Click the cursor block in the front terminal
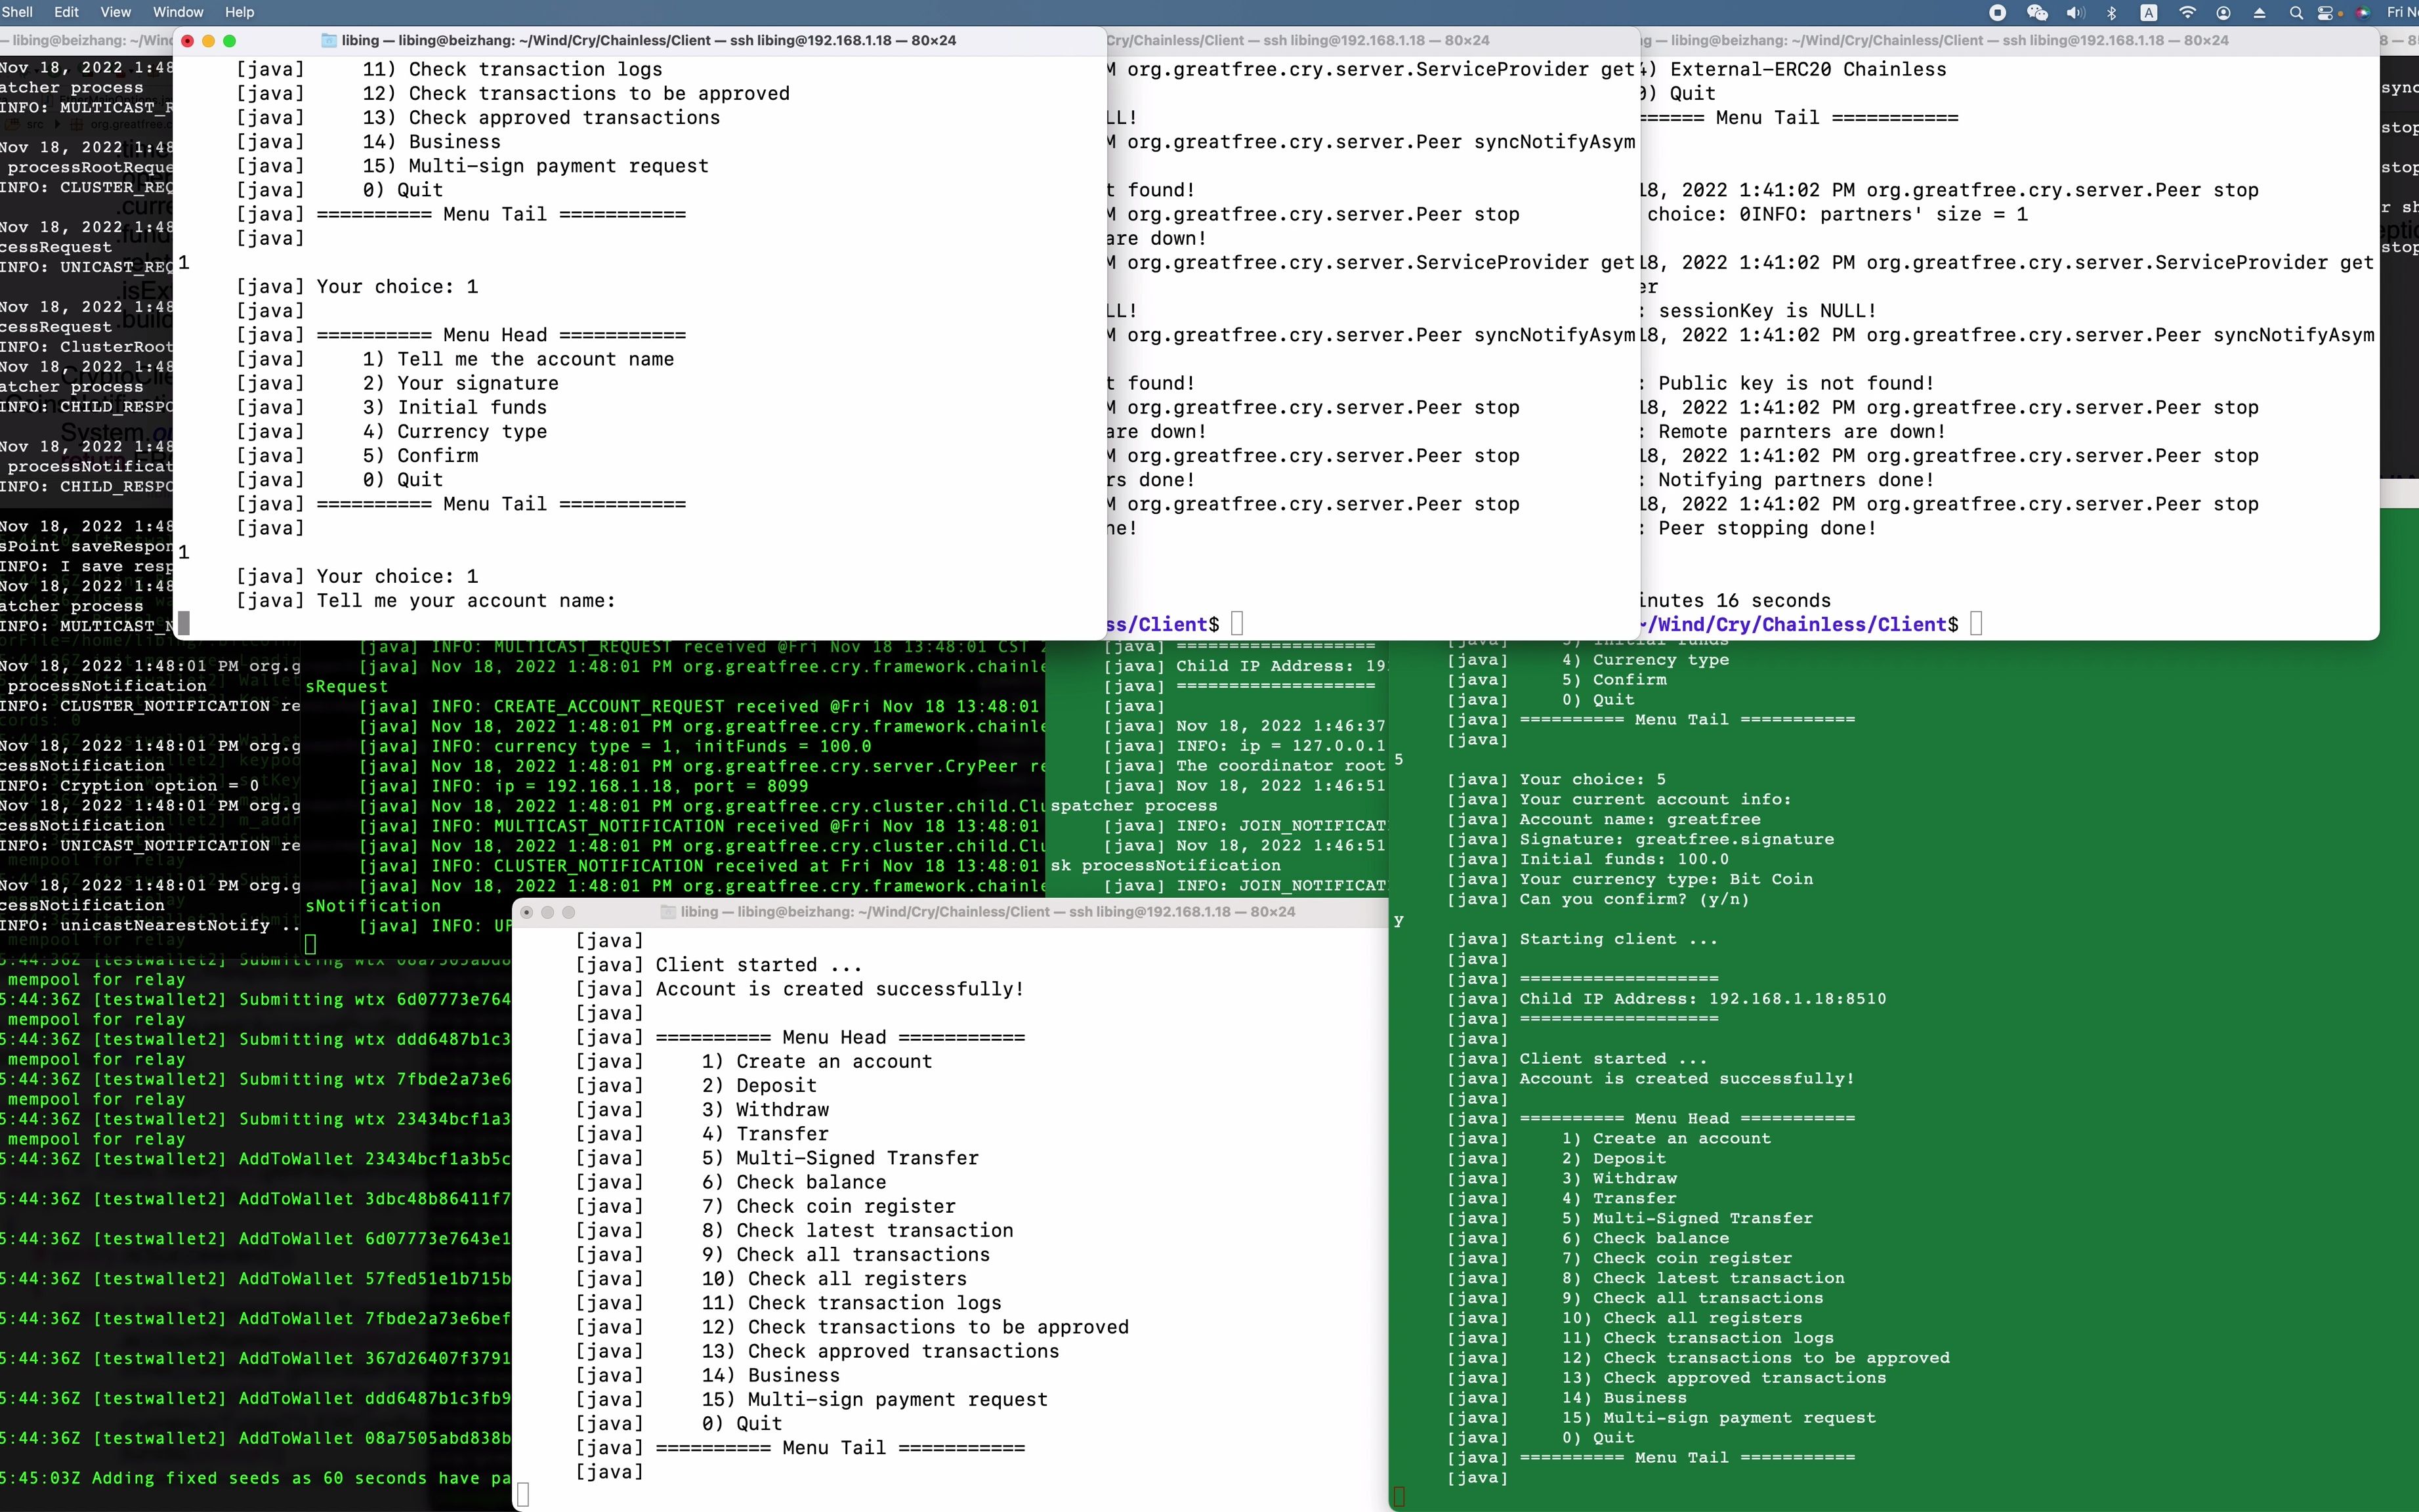This screenshot has height=1512, width=2419. [x=184, y=624]
